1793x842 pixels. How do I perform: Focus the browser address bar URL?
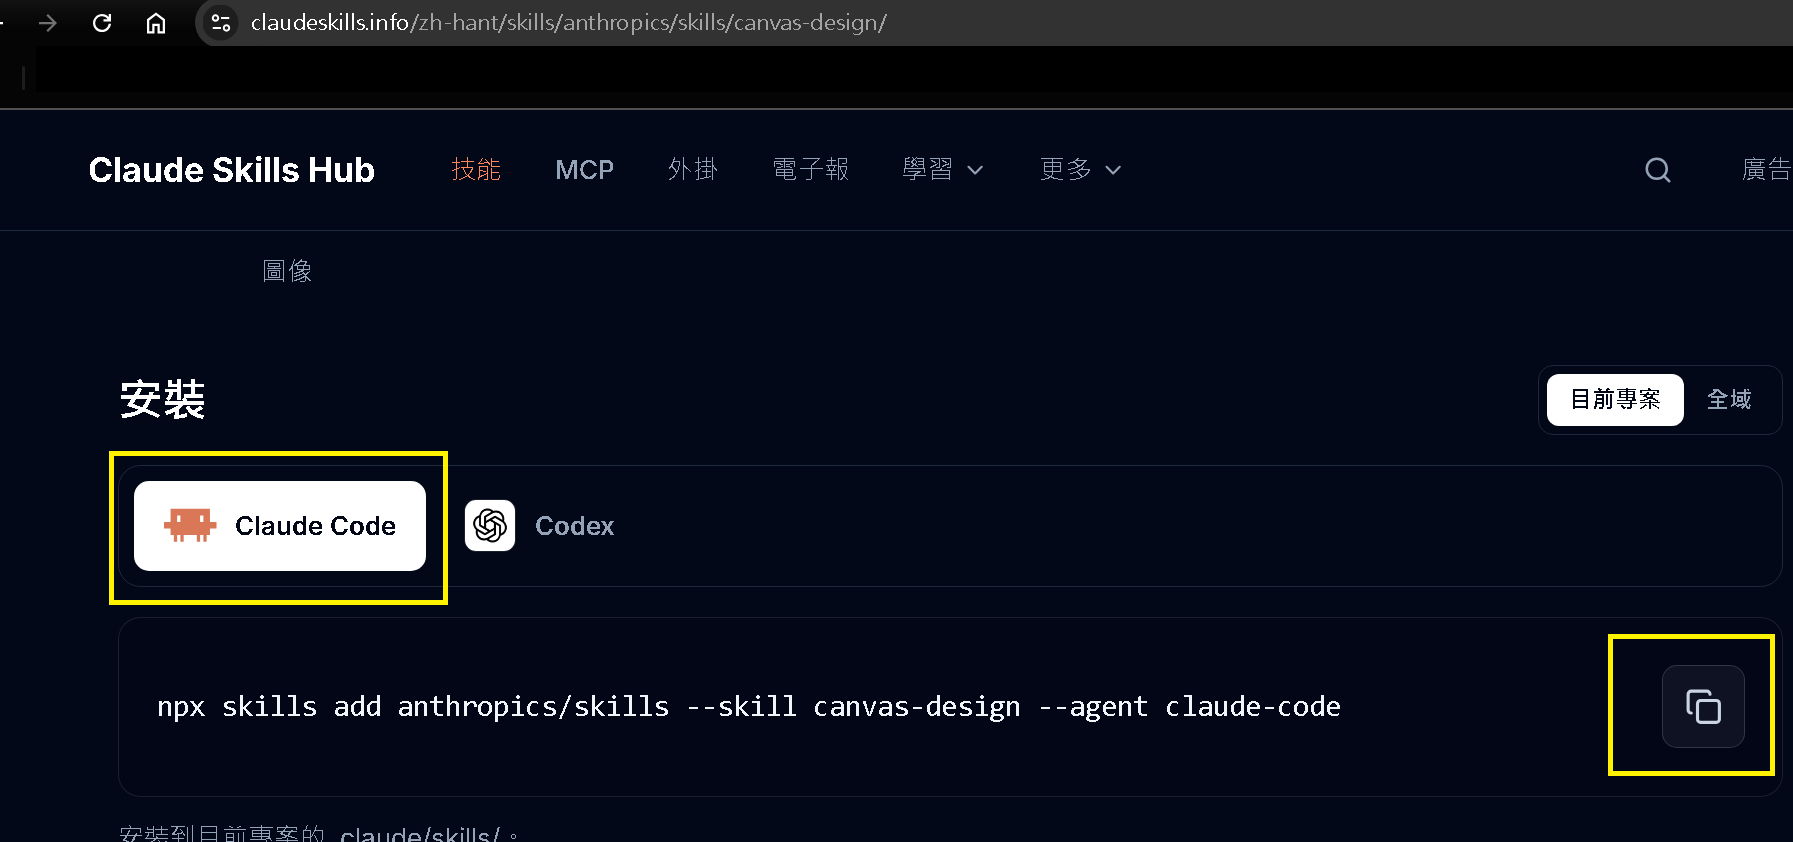point(569,22)
